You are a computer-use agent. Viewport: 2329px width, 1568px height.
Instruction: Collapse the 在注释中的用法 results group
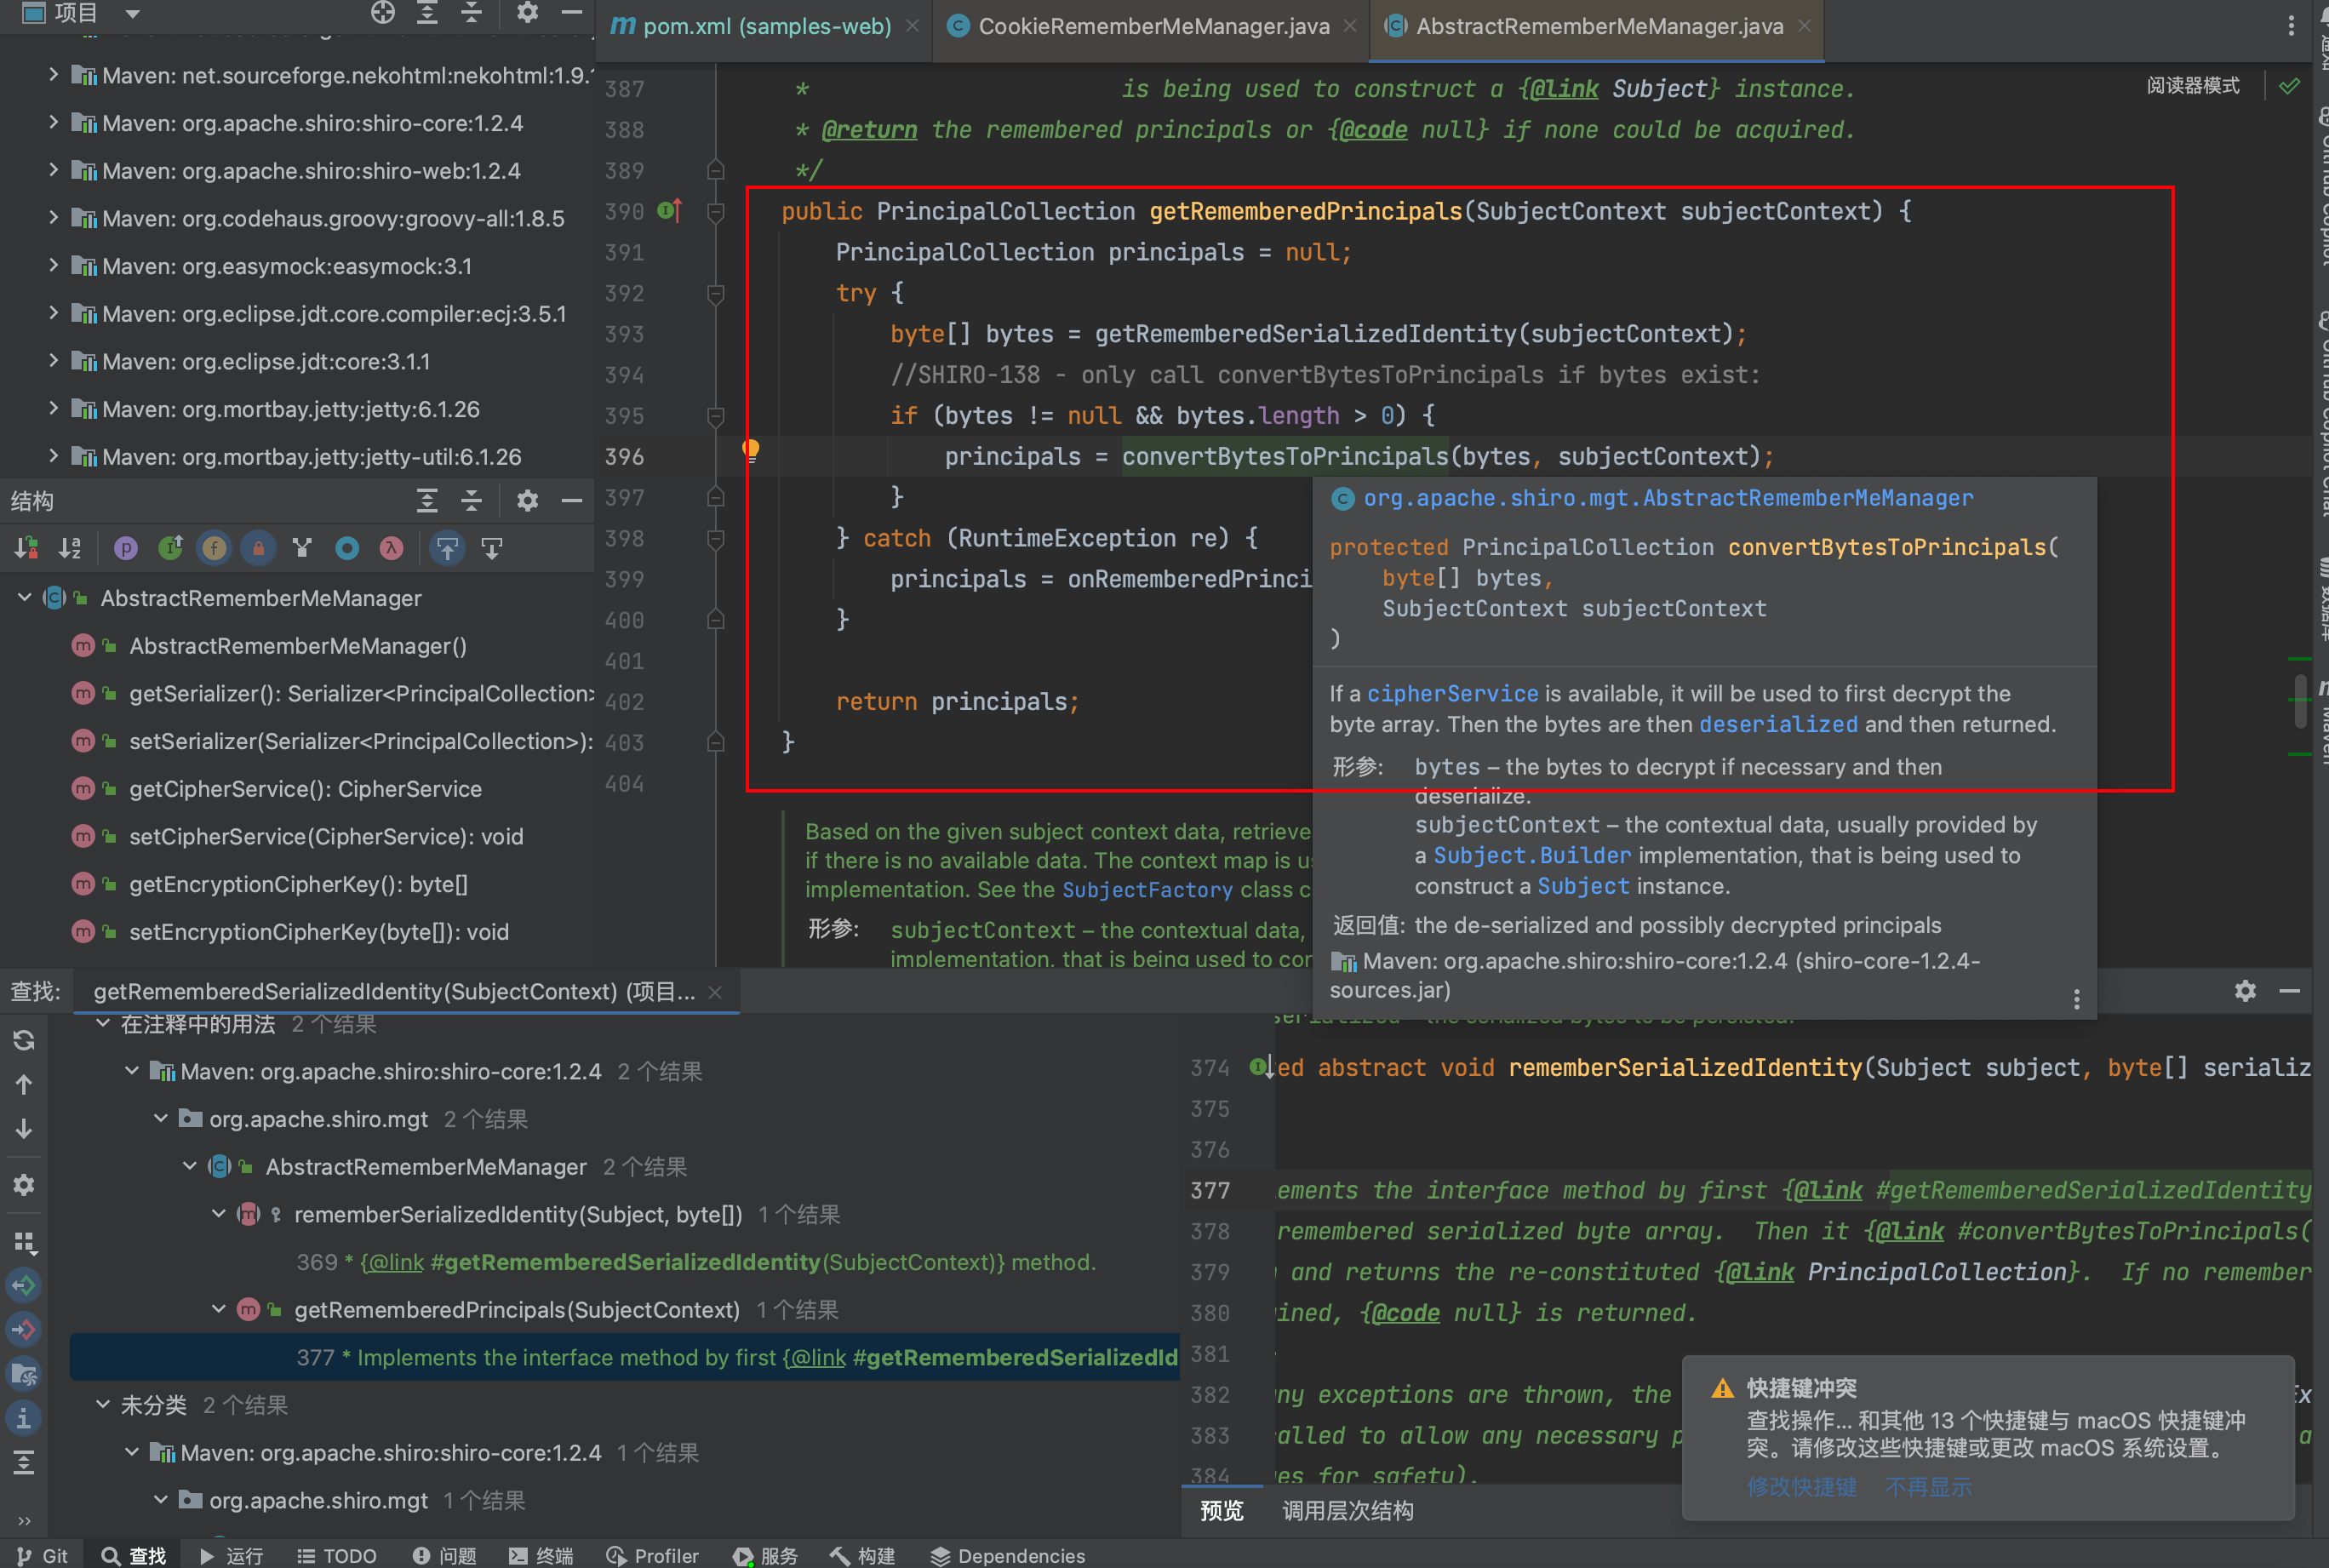pyautogui.click(x=102, y=1023)
